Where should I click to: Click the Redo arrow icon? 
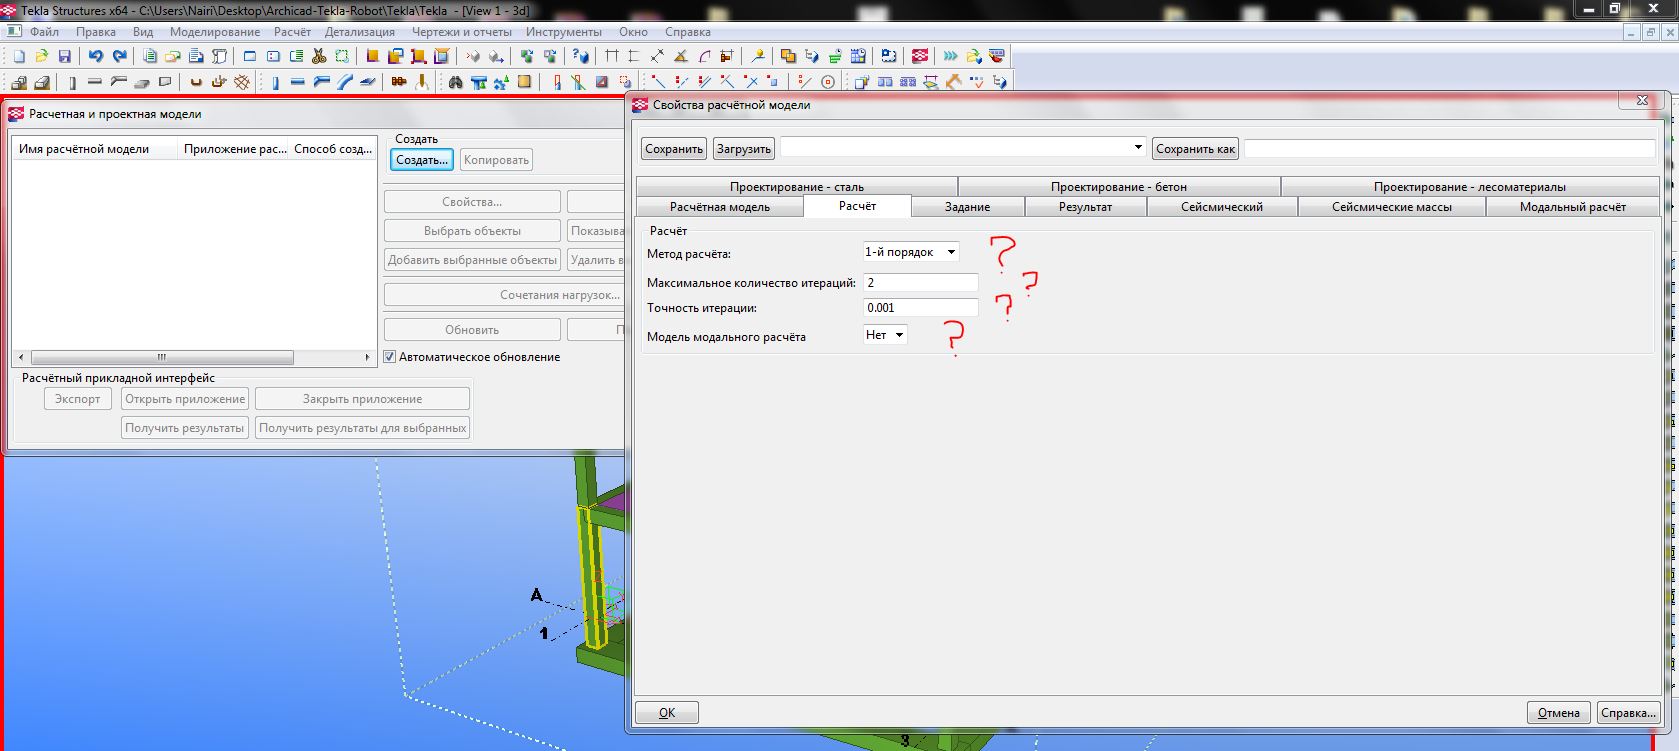click(119, 57)
